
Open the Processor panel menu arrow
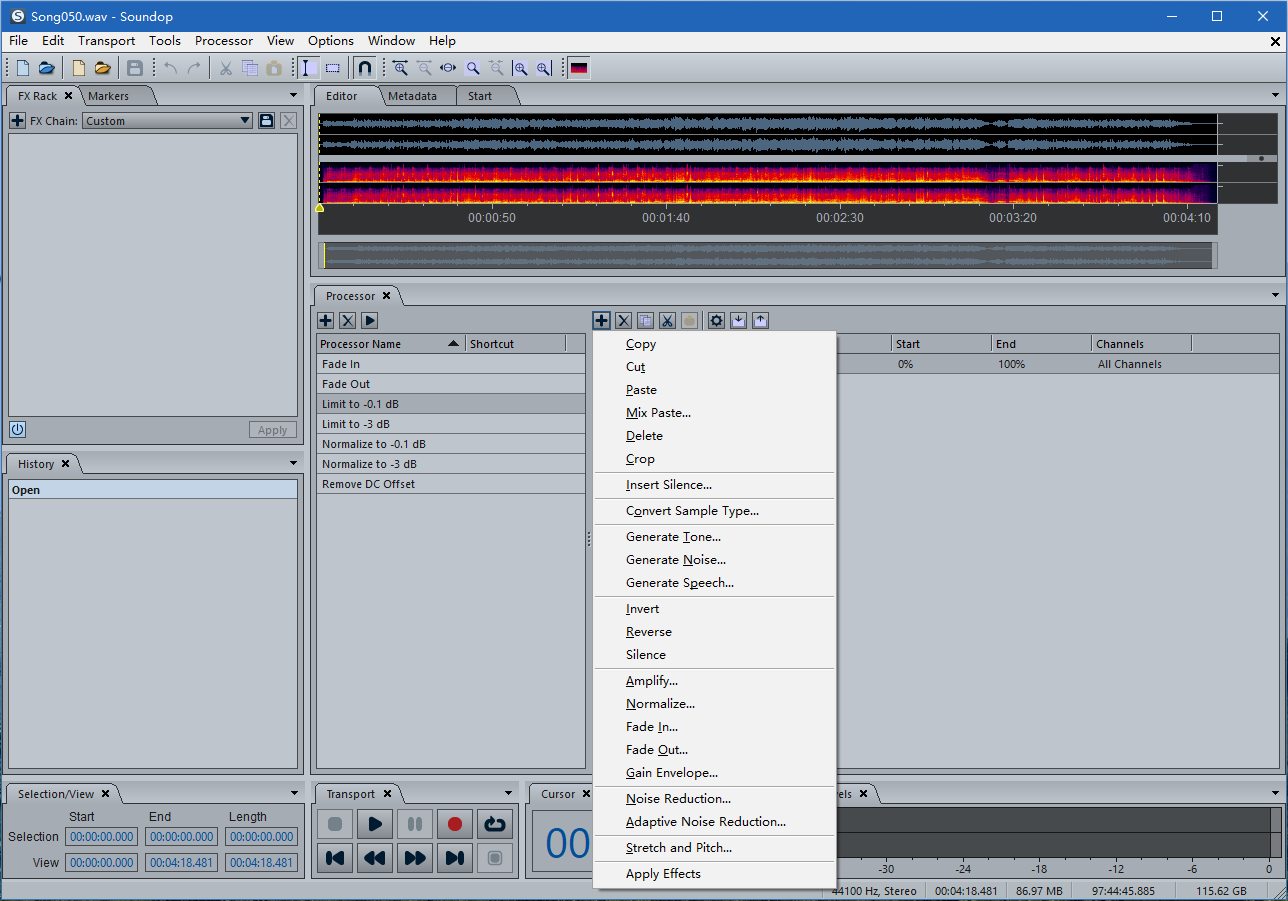(1275, 295)
